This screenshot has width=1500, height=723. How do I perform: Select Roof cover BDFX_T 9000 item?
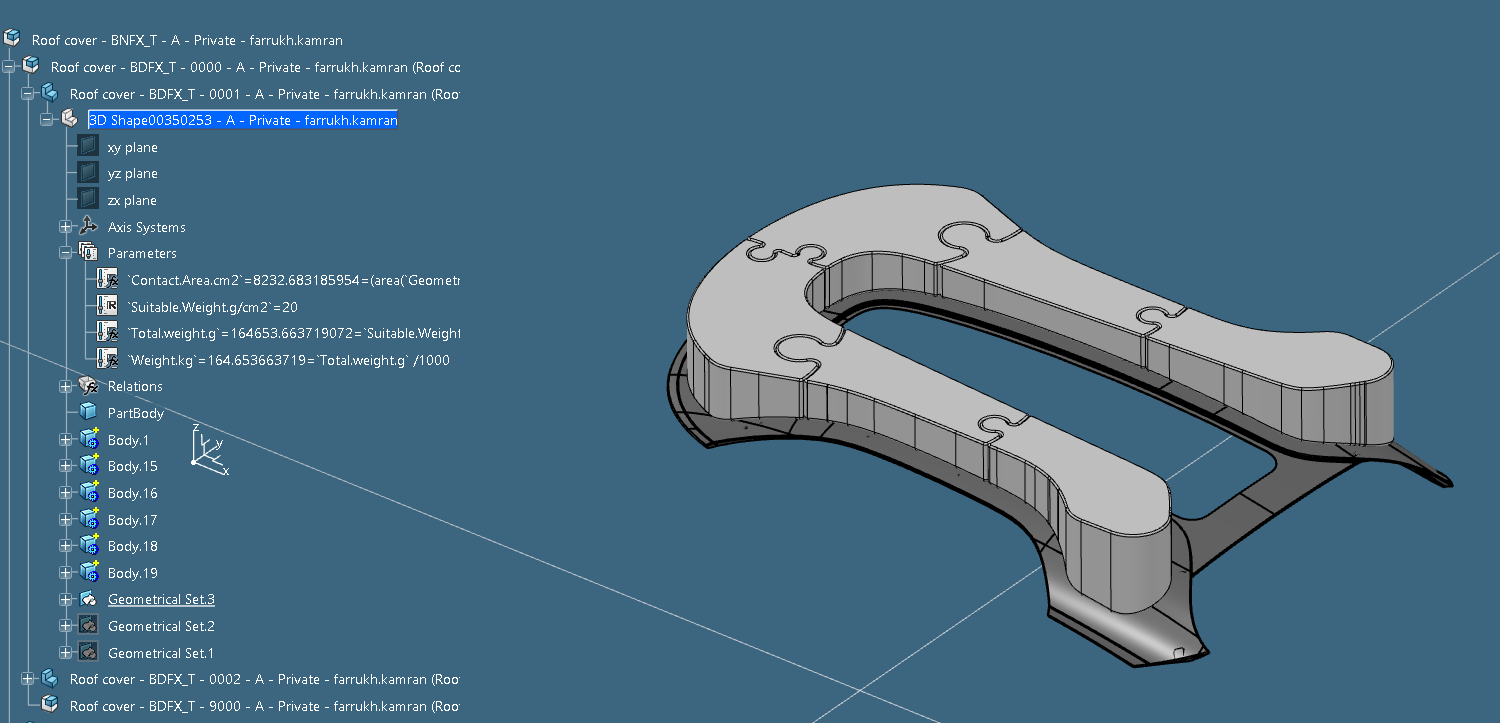pyautogui.click(x=264, y=706)
